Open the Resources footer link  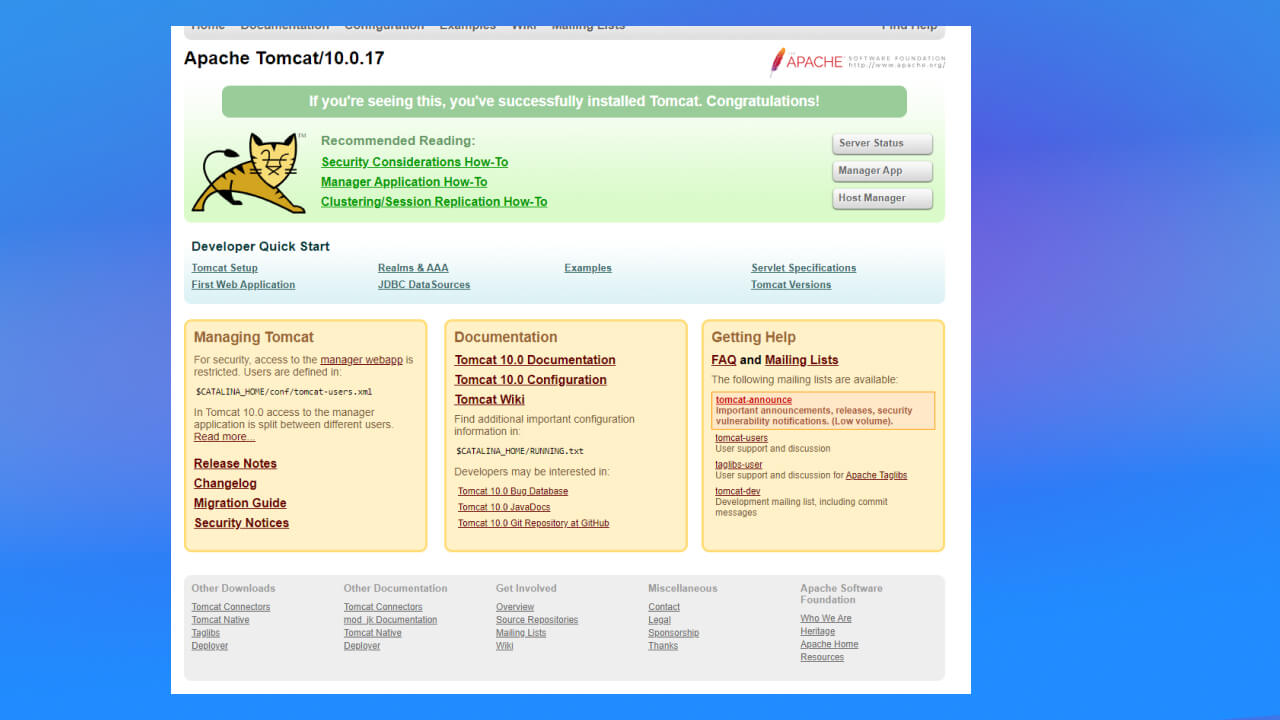(x=822, y=658)
